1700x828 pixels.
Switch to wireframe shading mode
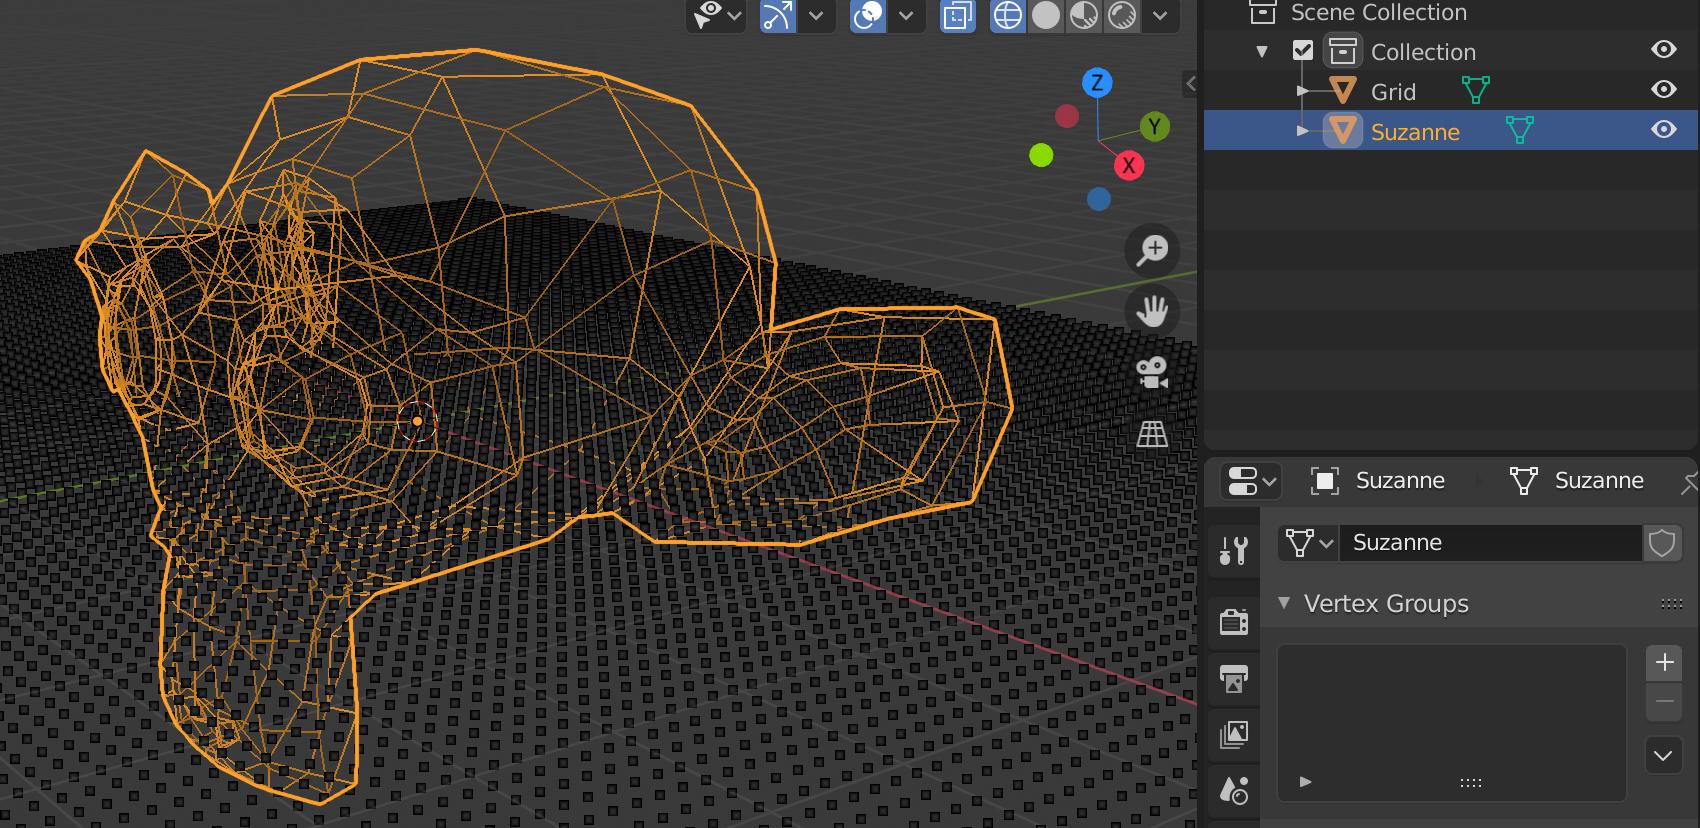(x=1008, y=15)
